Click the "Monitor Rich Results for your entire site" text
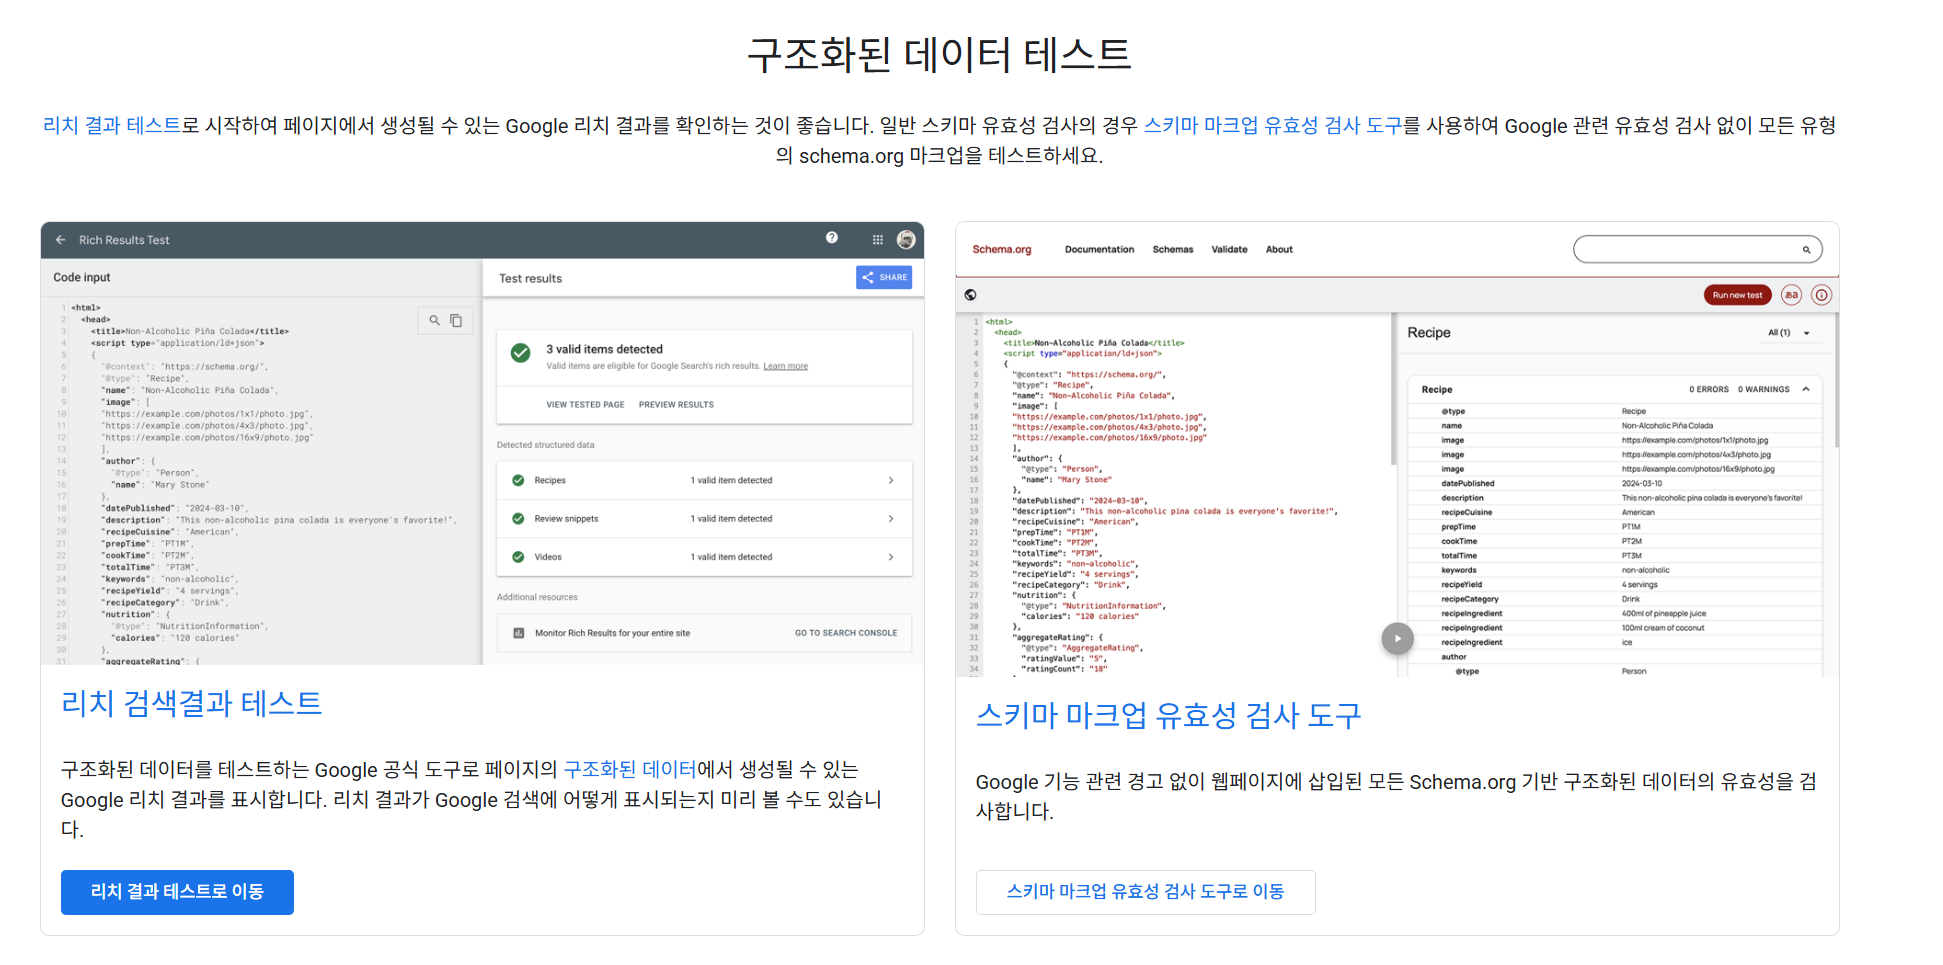The image size is (1943, 965). click(x=612, y=633)
